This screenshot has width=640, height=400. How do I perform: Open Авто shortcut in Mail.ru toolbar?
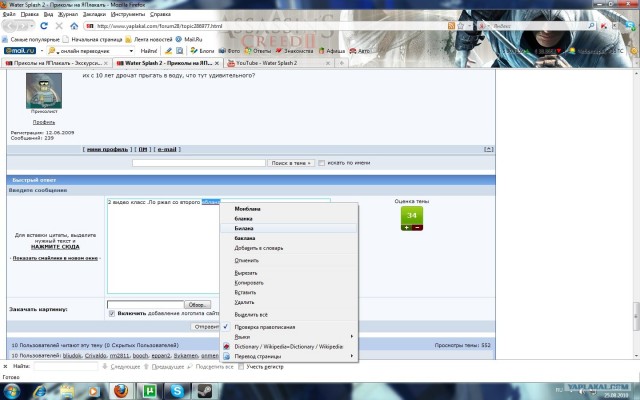point(360,51)
